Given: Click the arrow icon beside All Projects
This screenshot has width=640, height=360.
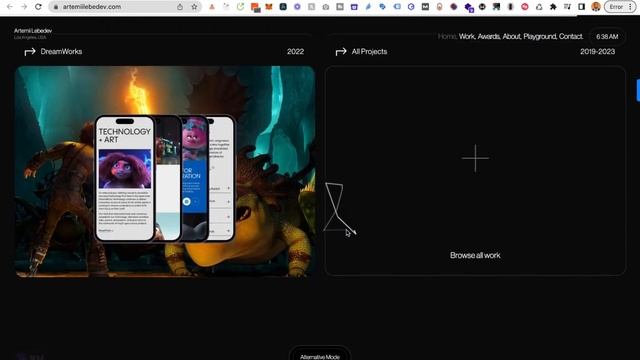Looking at the screenshot, I should pyautogui.click(x=341, y=51).
